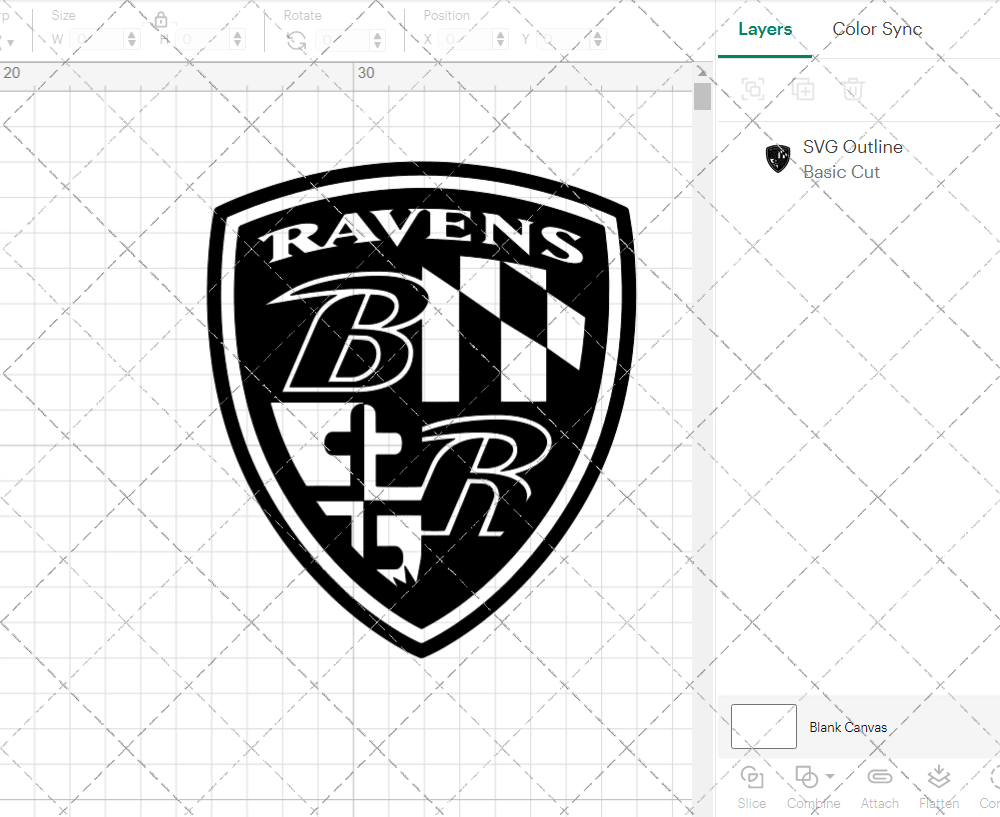This screenshot has height=817, width=1000.
Task: Click the Rotate icon in toolbar
Action: pos(296,40)
